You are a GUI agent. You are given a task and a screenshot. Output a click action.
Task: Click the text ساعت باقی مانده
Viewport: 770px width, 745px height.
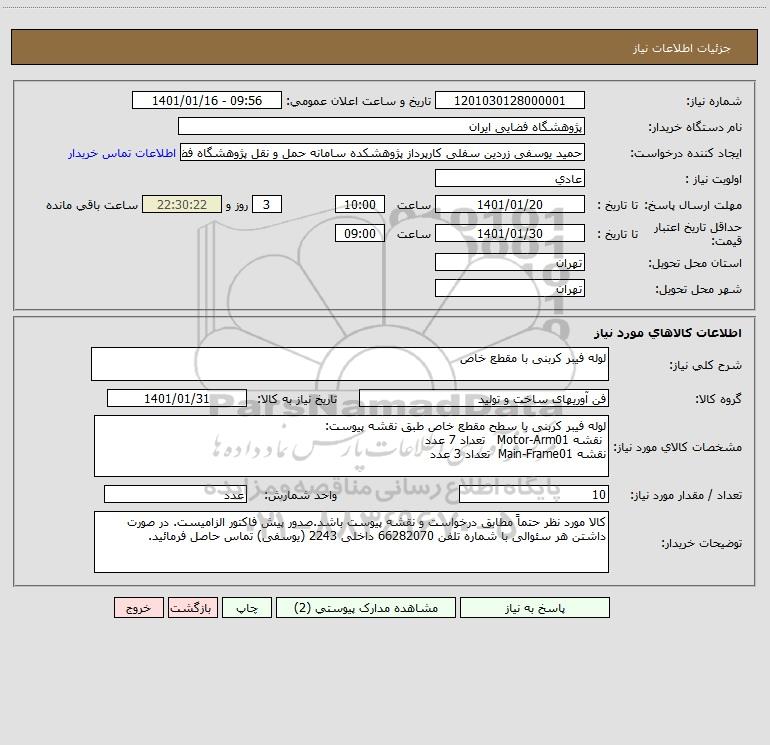click(x=92, y=205)
